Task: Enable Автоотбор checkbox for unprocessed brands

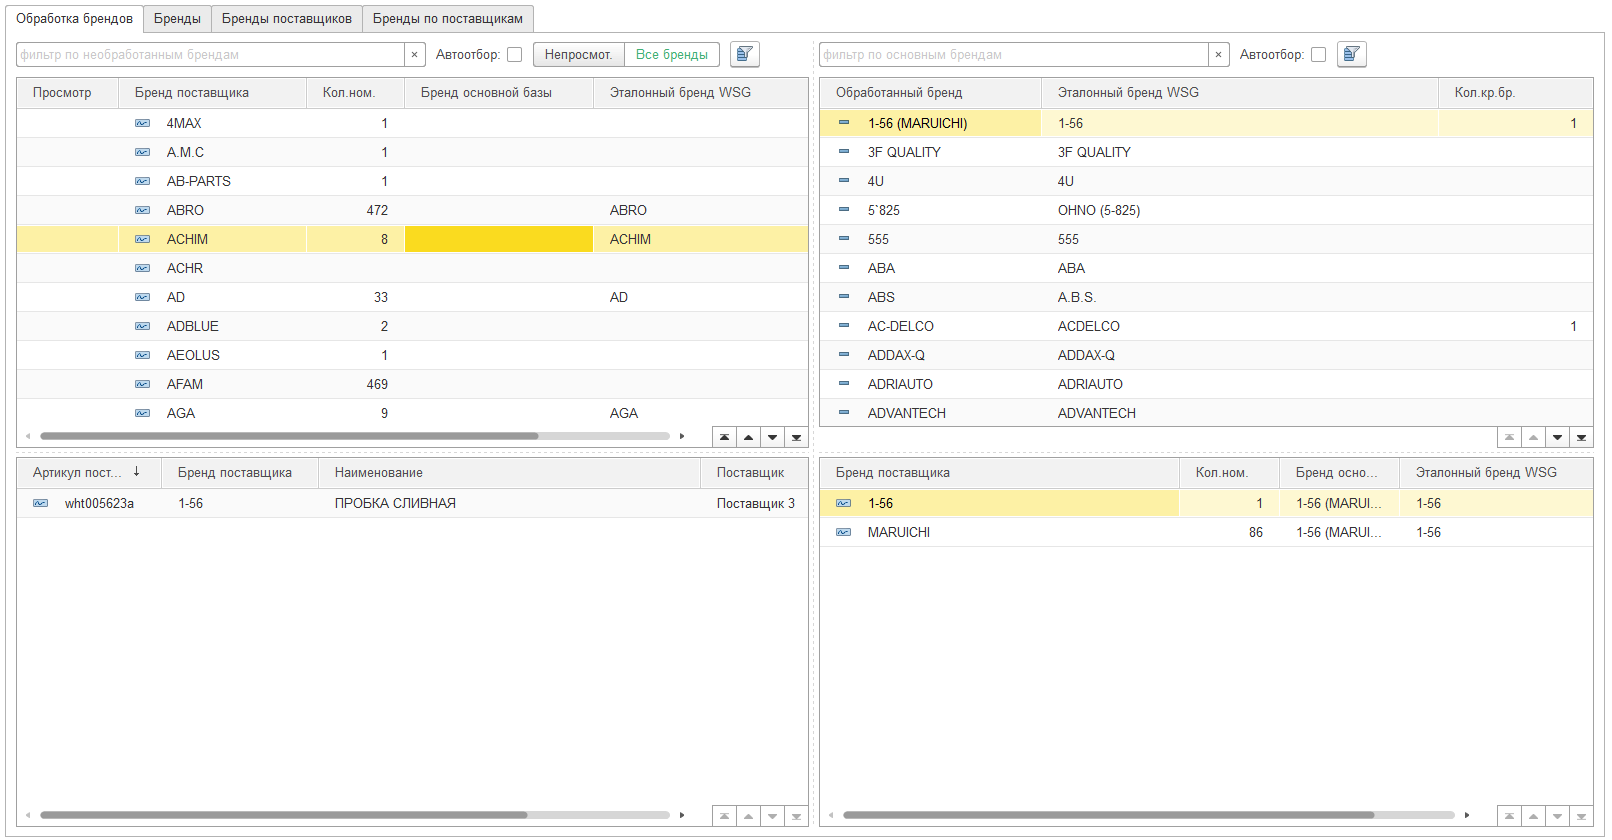Action: click(x=514, y=55)
